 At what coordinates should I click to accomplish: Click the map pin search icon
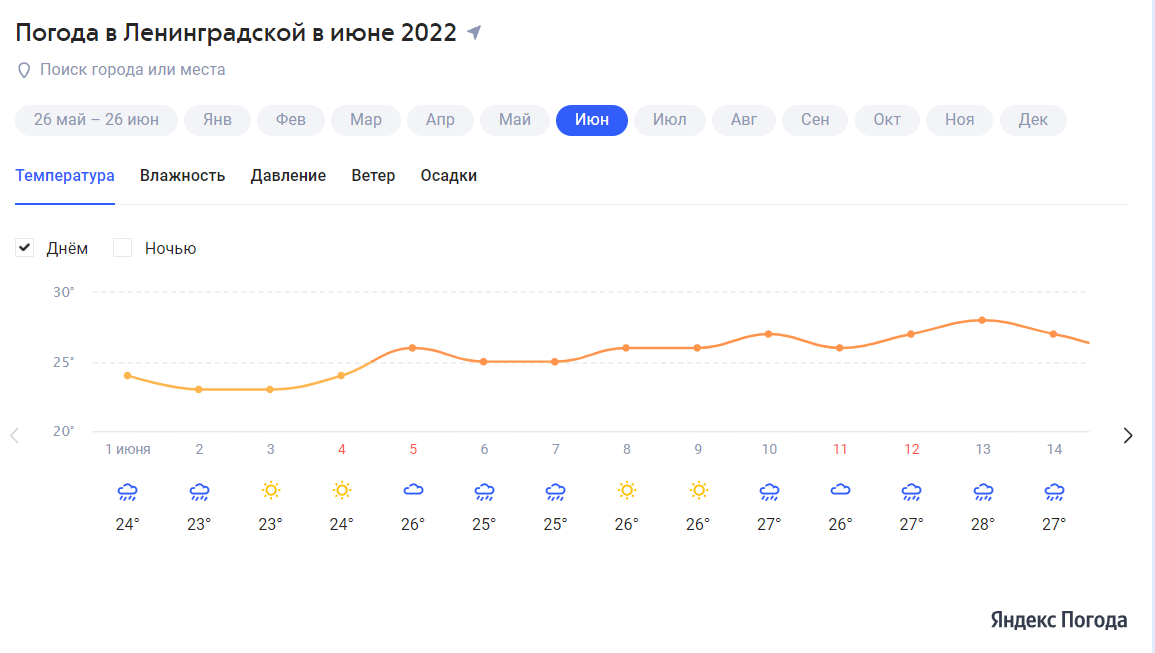click(x=24, y=70)
